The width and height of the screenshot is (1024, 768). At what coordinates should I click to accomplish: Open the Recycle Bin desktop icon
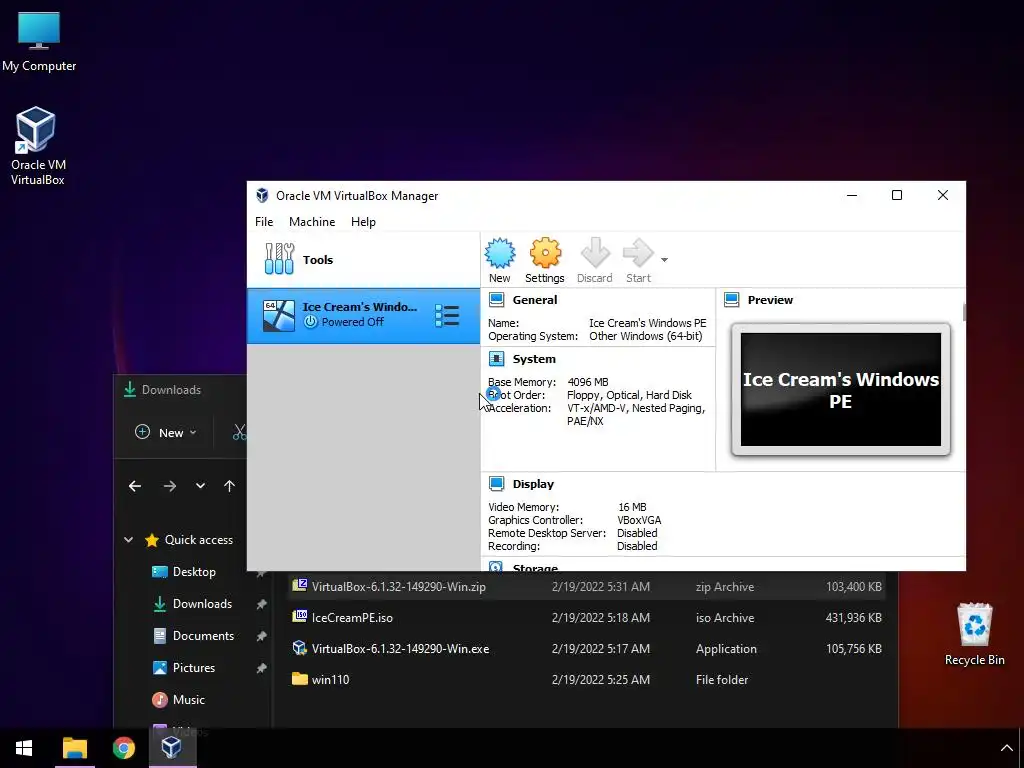click(x=974, y=634)
